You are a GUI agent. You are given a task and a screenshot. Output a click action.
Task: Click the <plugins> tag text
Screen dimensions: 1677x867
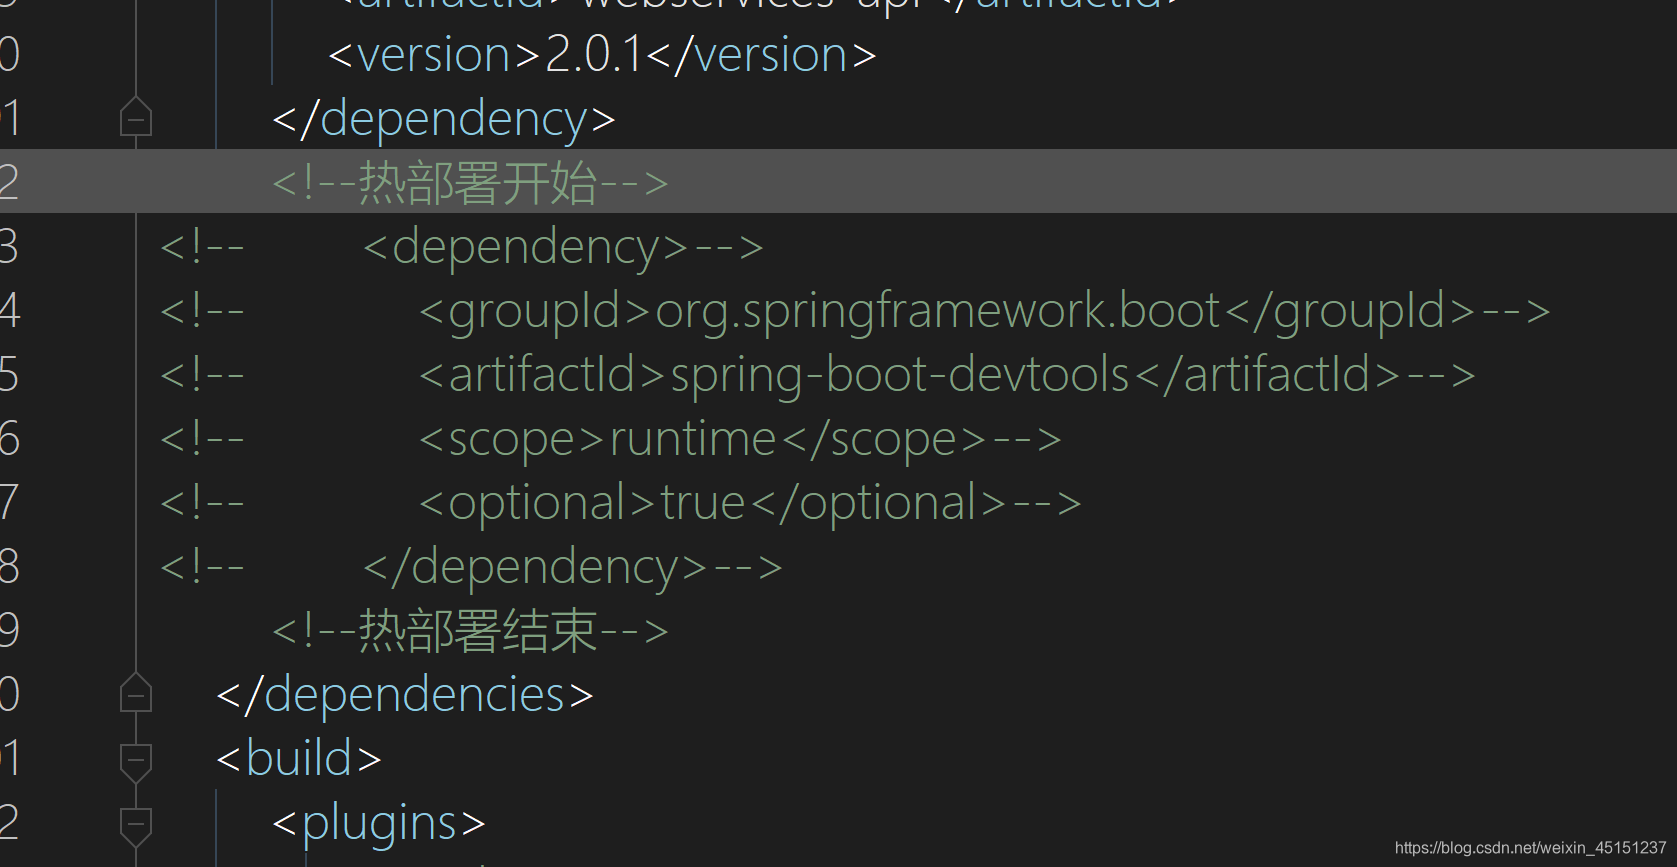pyautogui.click(x=379, y=823)
